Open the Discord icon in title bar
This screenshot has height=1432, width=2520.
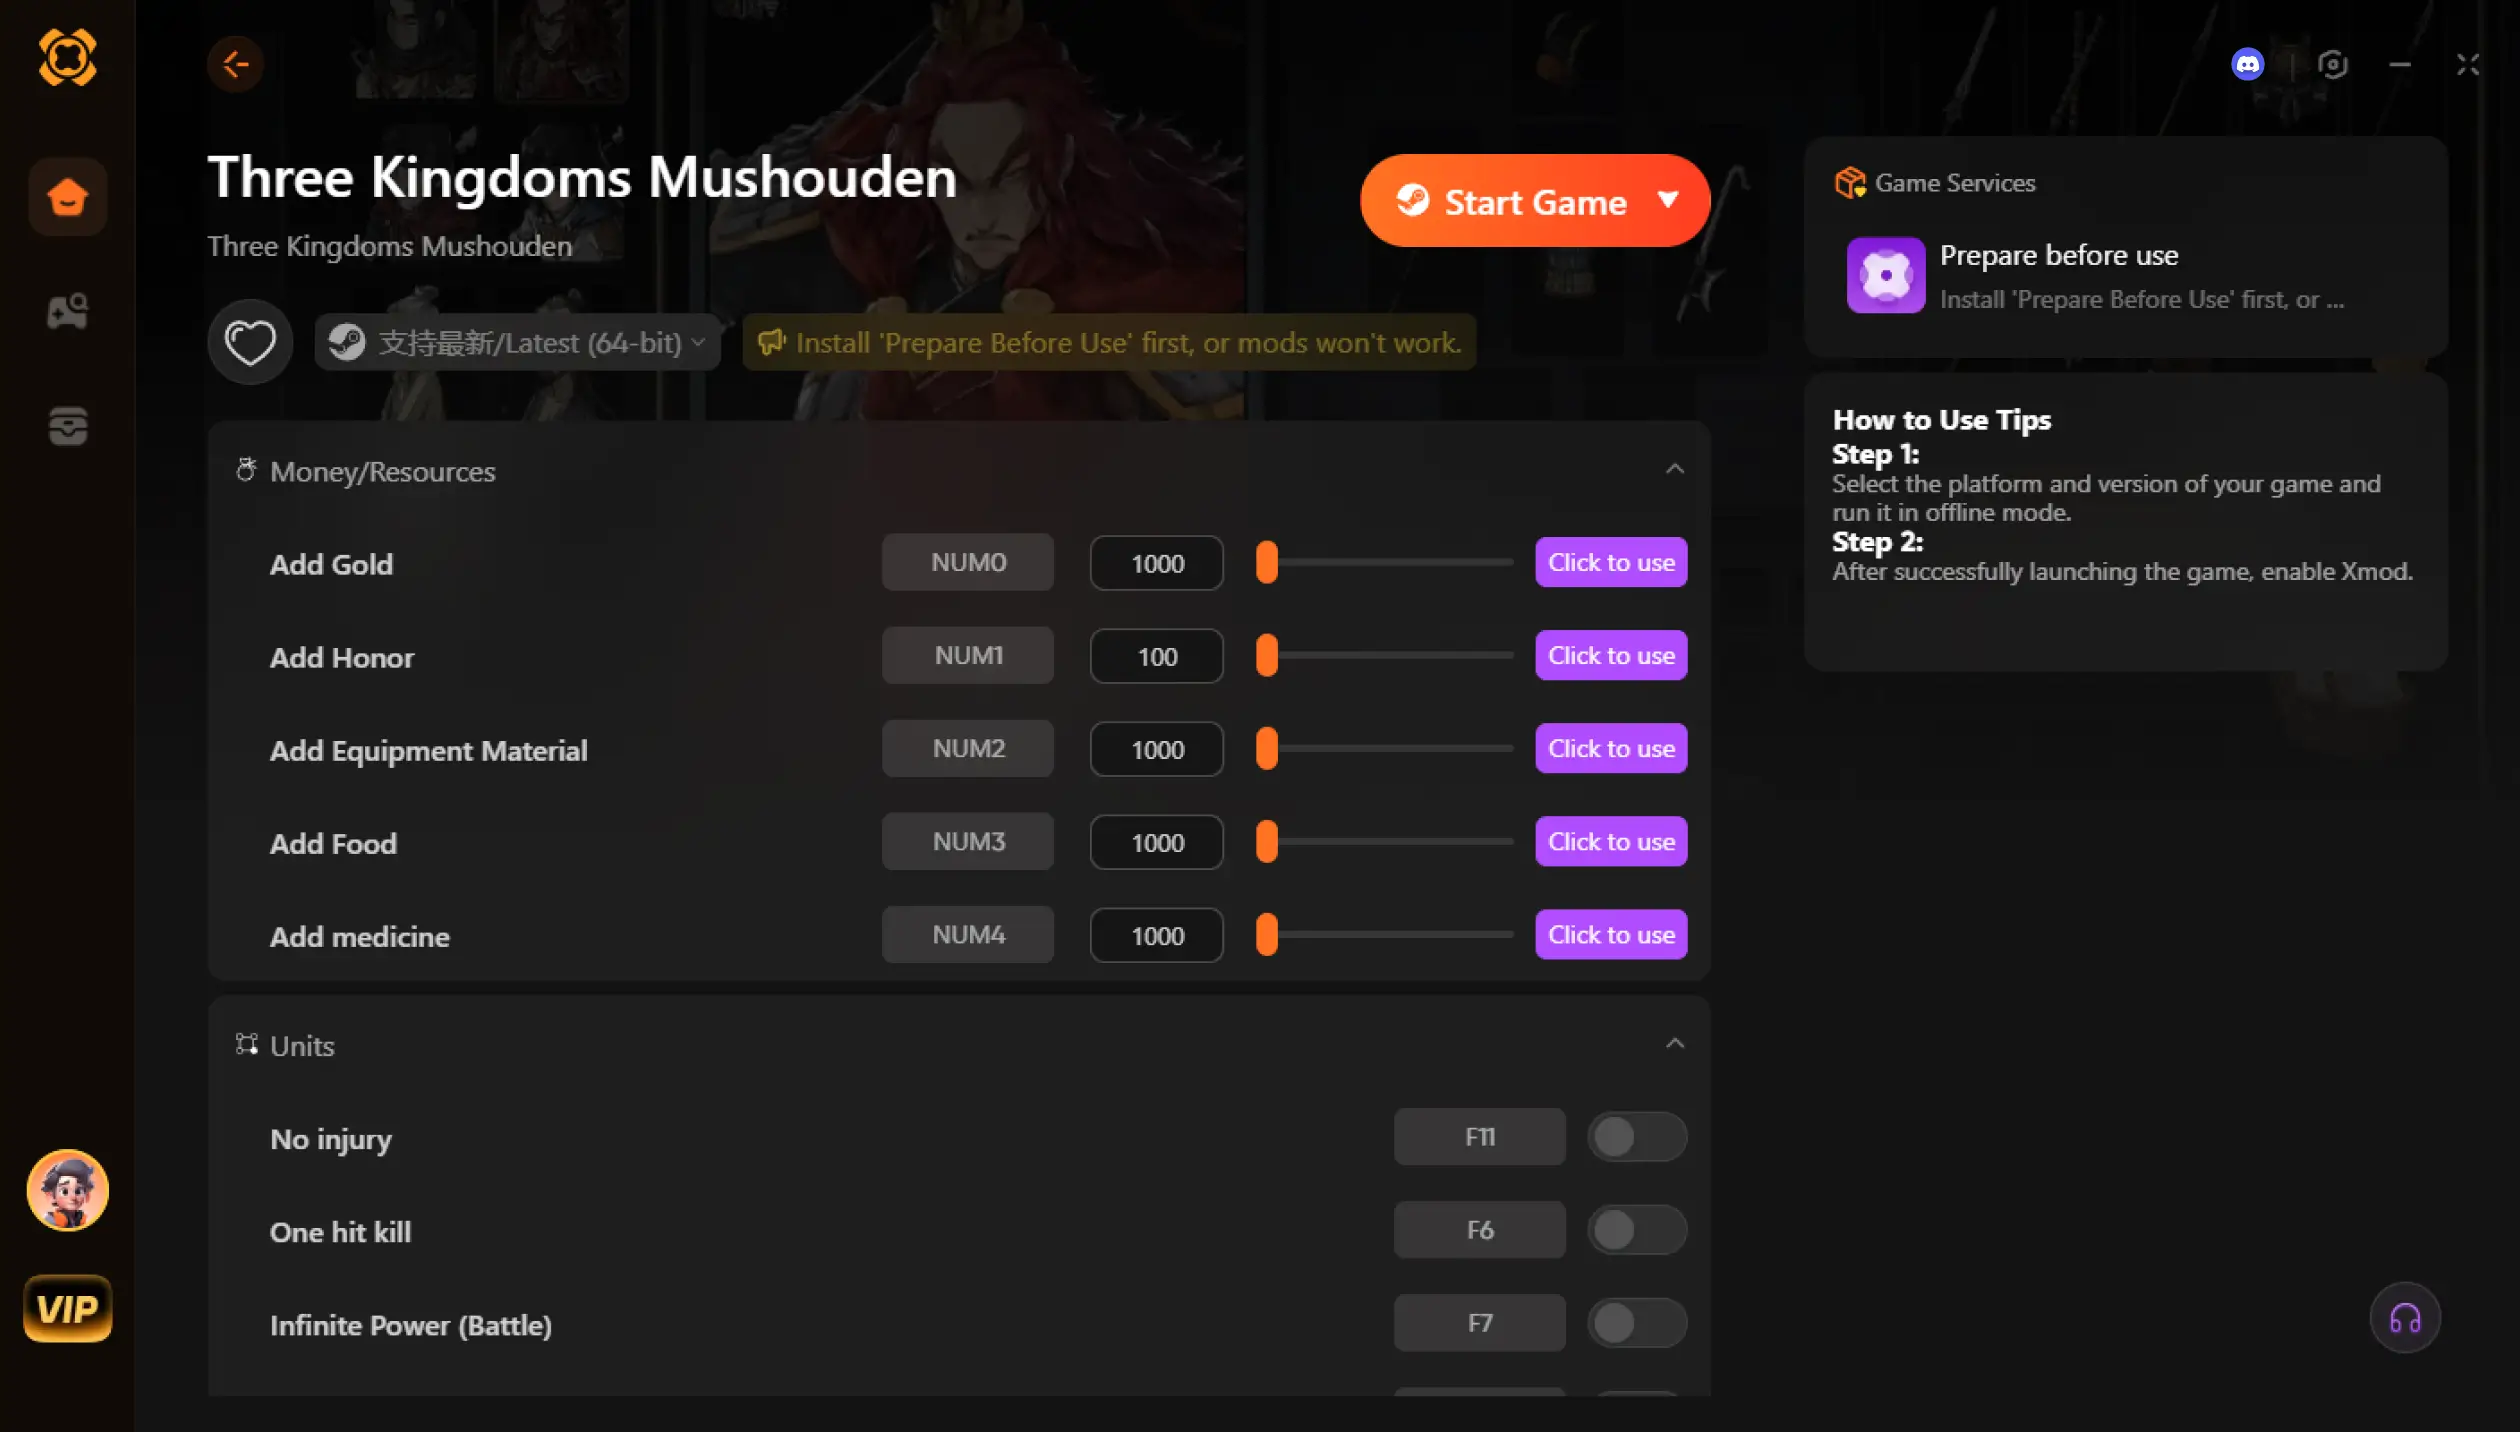pos(2247,65)
